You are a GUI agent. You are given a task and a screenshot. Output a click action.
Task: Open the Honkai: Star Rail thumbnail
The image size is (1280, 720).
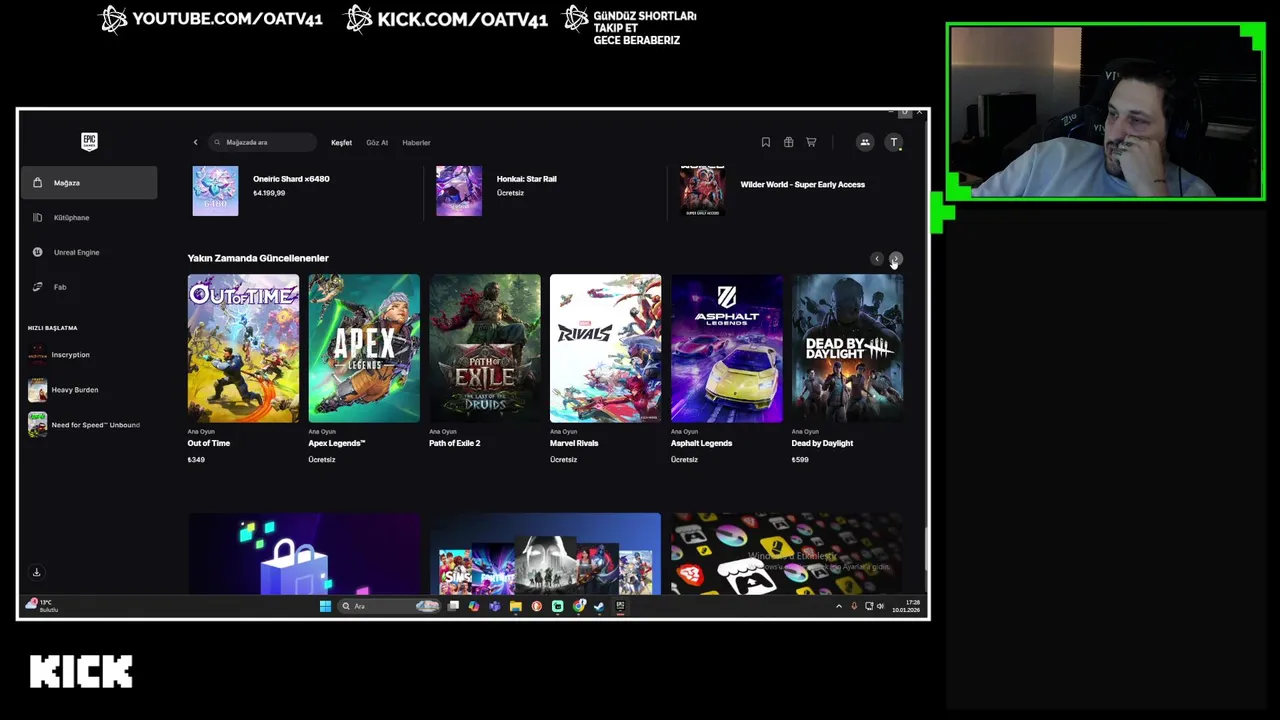pos(459,190)
